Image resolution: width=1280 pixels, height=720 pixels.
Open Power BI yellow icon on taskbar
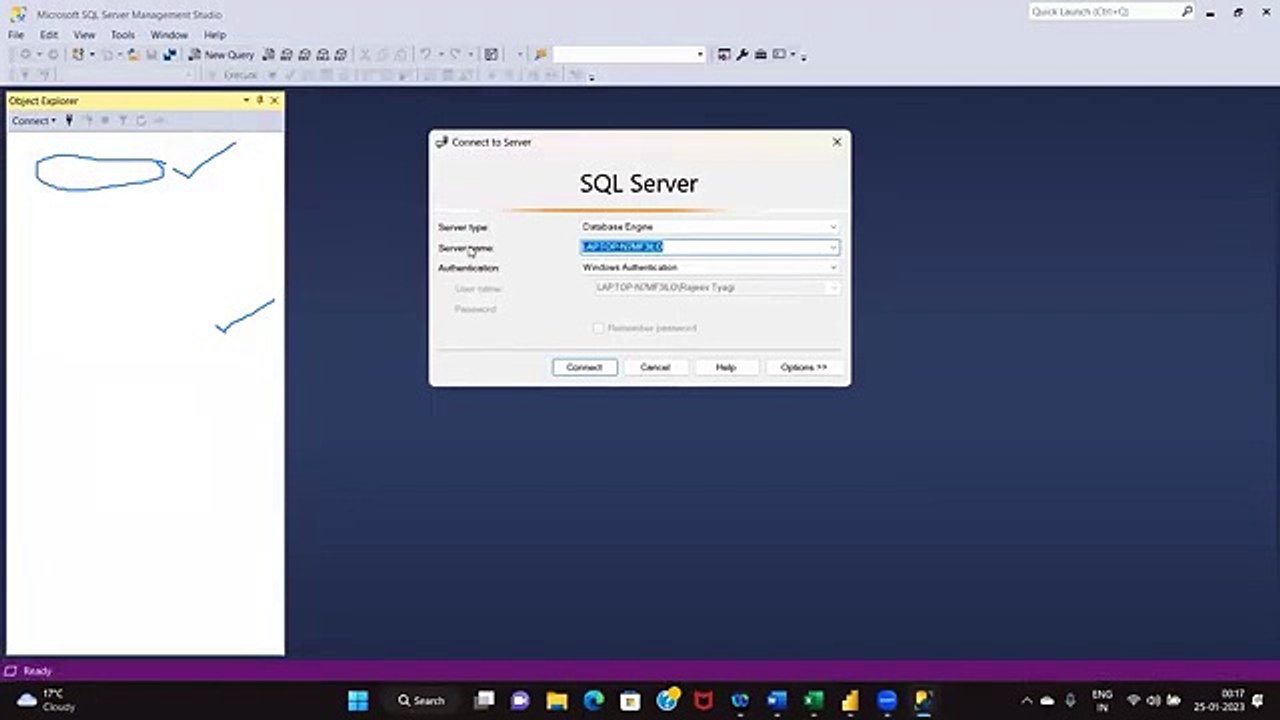[x=850, y=700]
